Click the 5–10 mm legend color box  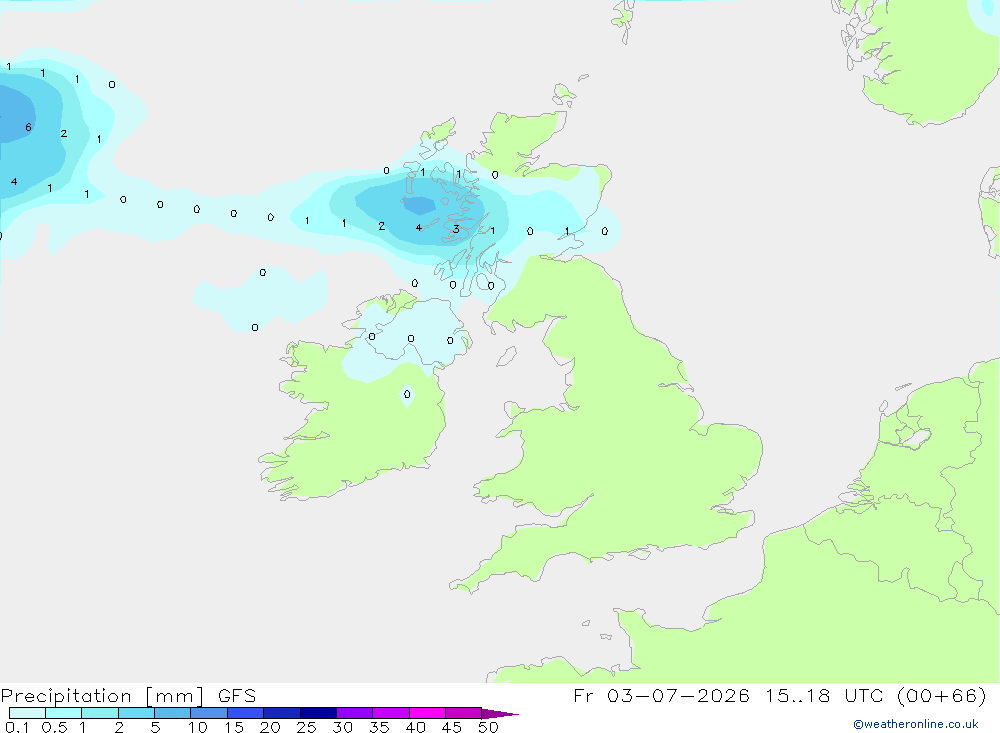tap(172, 713)
